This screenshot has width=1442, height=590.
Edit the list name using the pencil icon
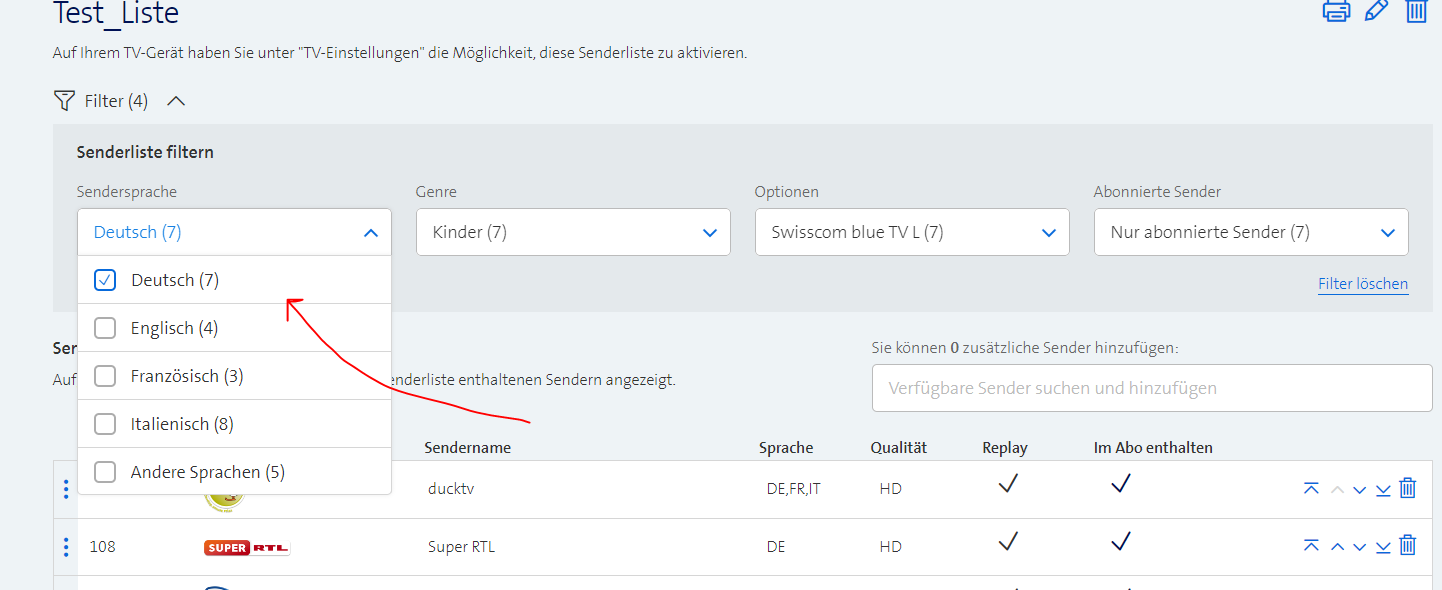pos(1376,12)
